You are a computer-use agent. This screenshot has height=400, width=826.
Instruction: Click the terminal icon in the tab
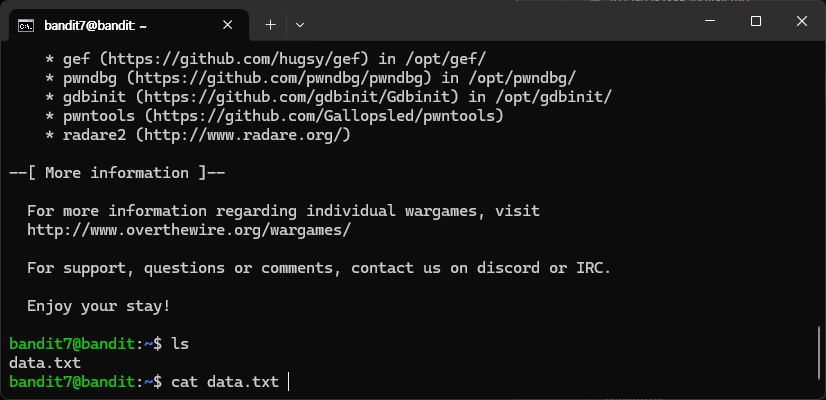coord(26,25)
